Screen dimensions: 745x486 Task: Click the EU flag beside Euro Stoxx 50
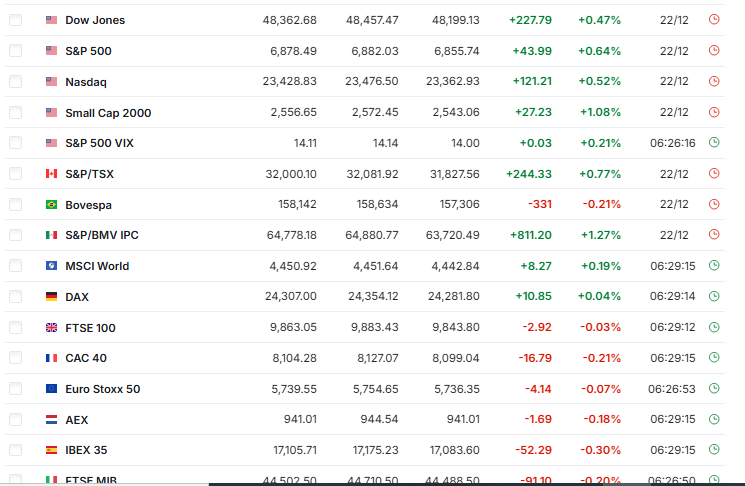pyautogui.click(x=51, y=389)
